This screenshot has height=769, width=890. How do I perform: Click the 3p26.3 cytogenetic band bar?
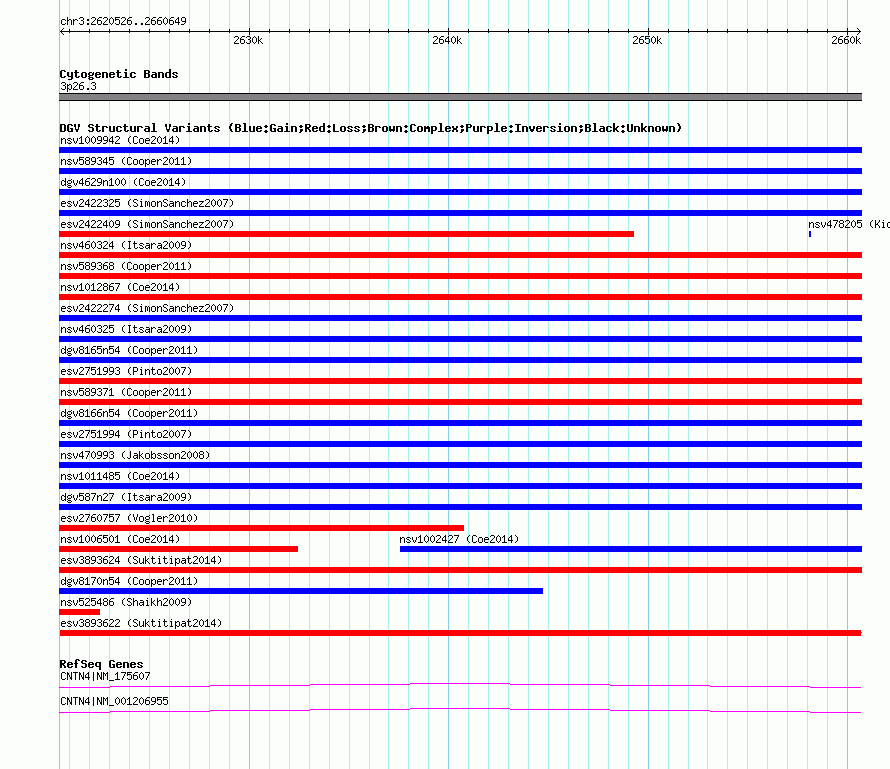[460, 97]
